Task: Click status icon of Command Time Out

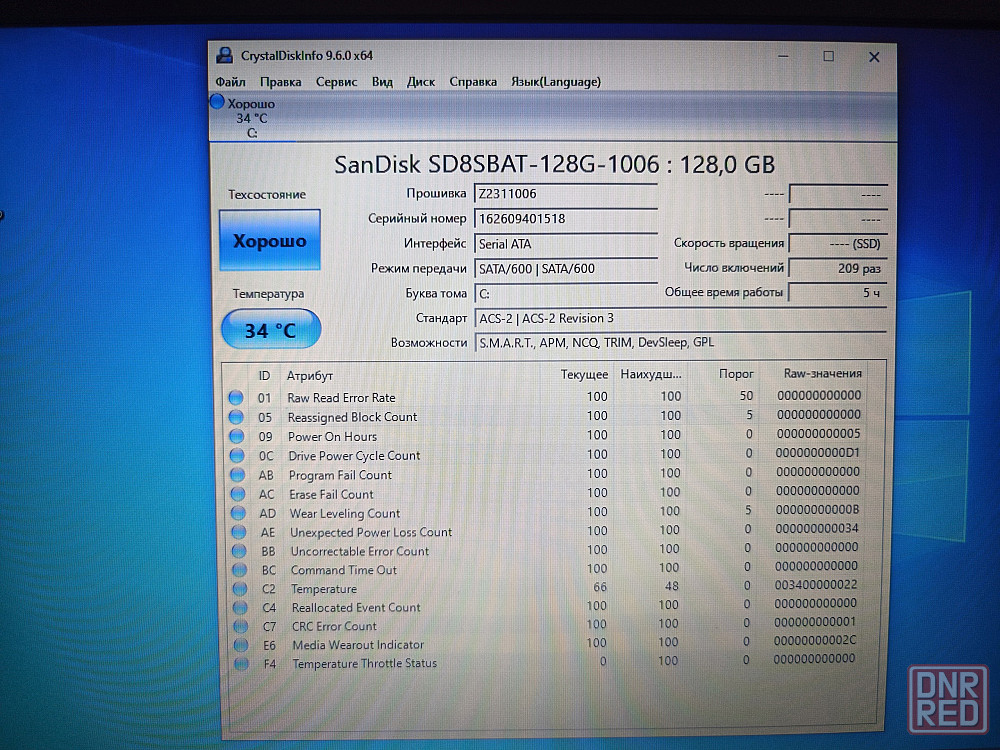Action: click(239, 570)
